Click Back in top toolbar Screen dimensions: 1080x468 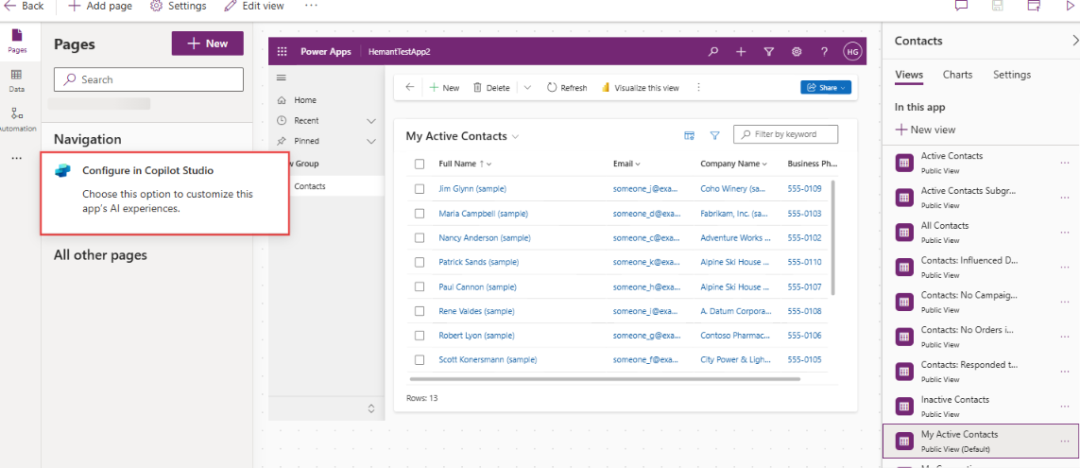click(24, 6)
